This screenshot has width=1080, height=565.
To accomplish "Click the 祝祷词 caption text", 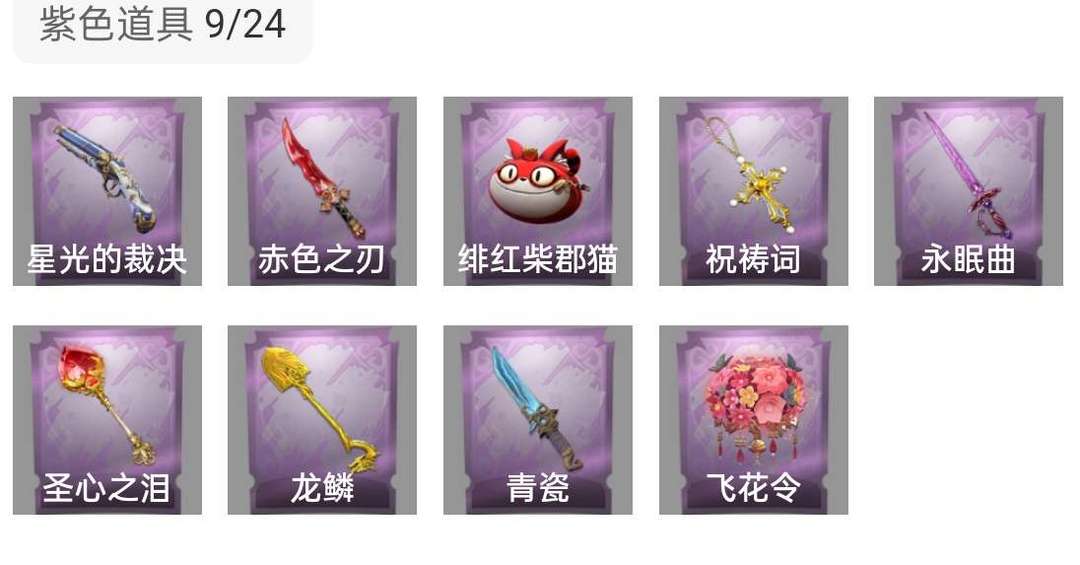I will click(753, 260).
